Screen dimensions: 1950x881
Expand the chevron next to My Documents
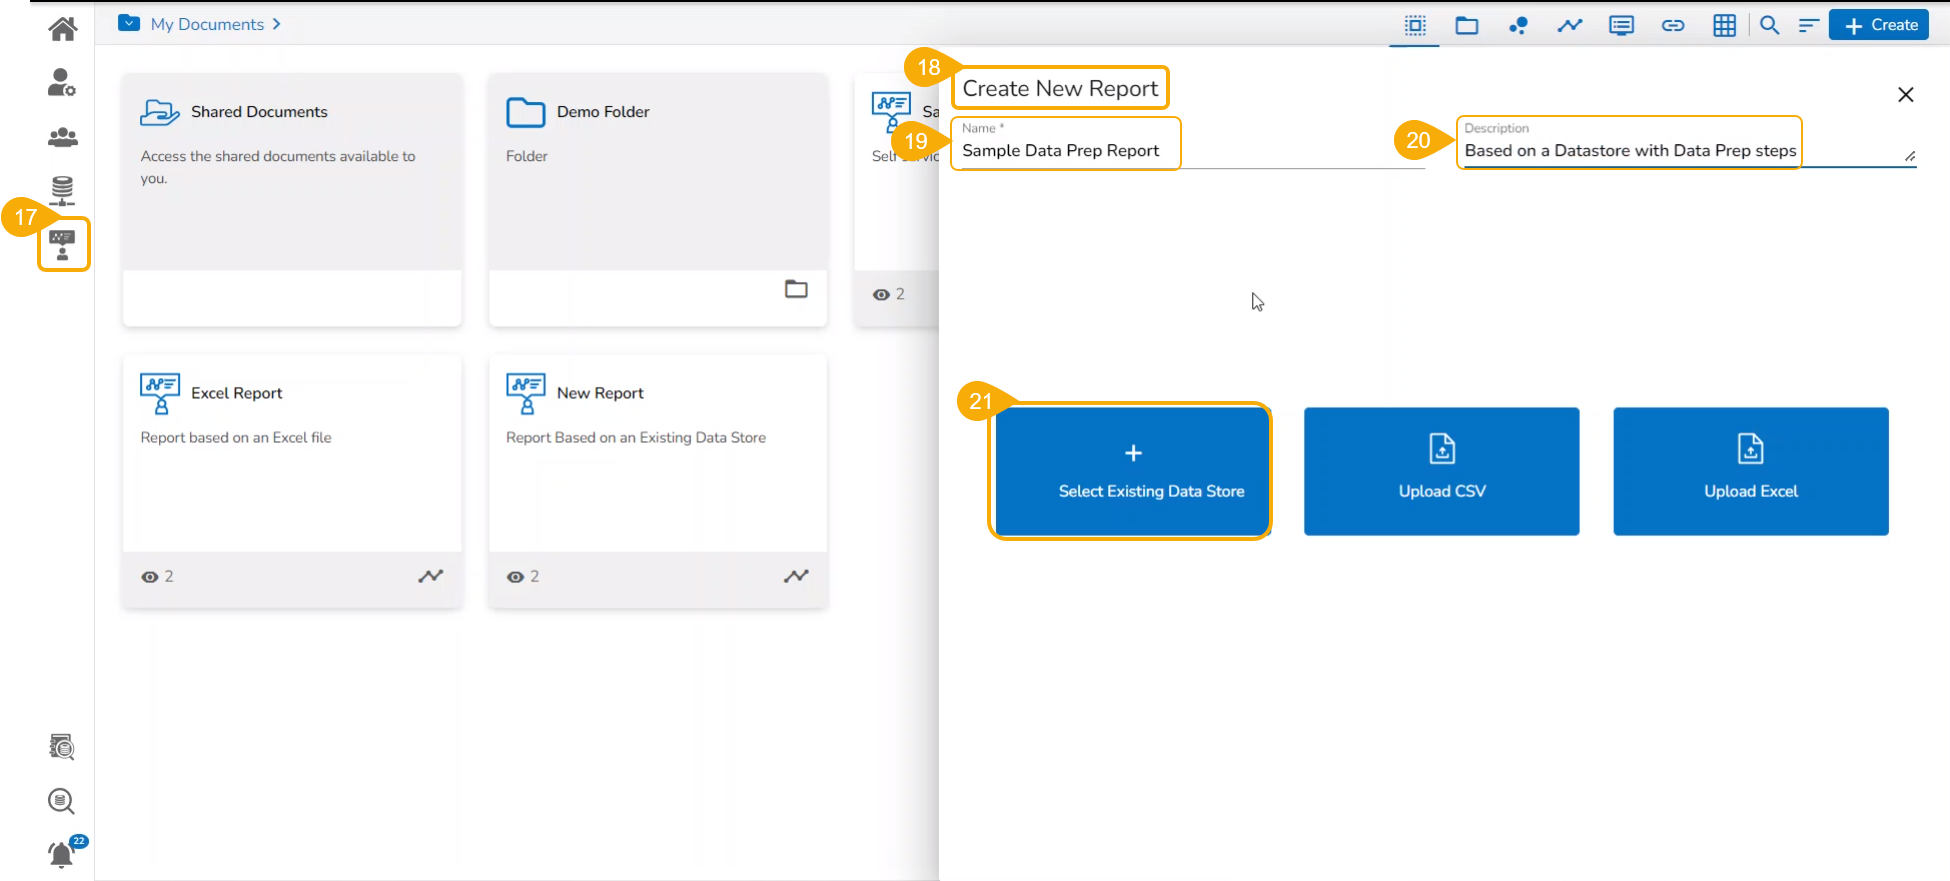point(277,24)
